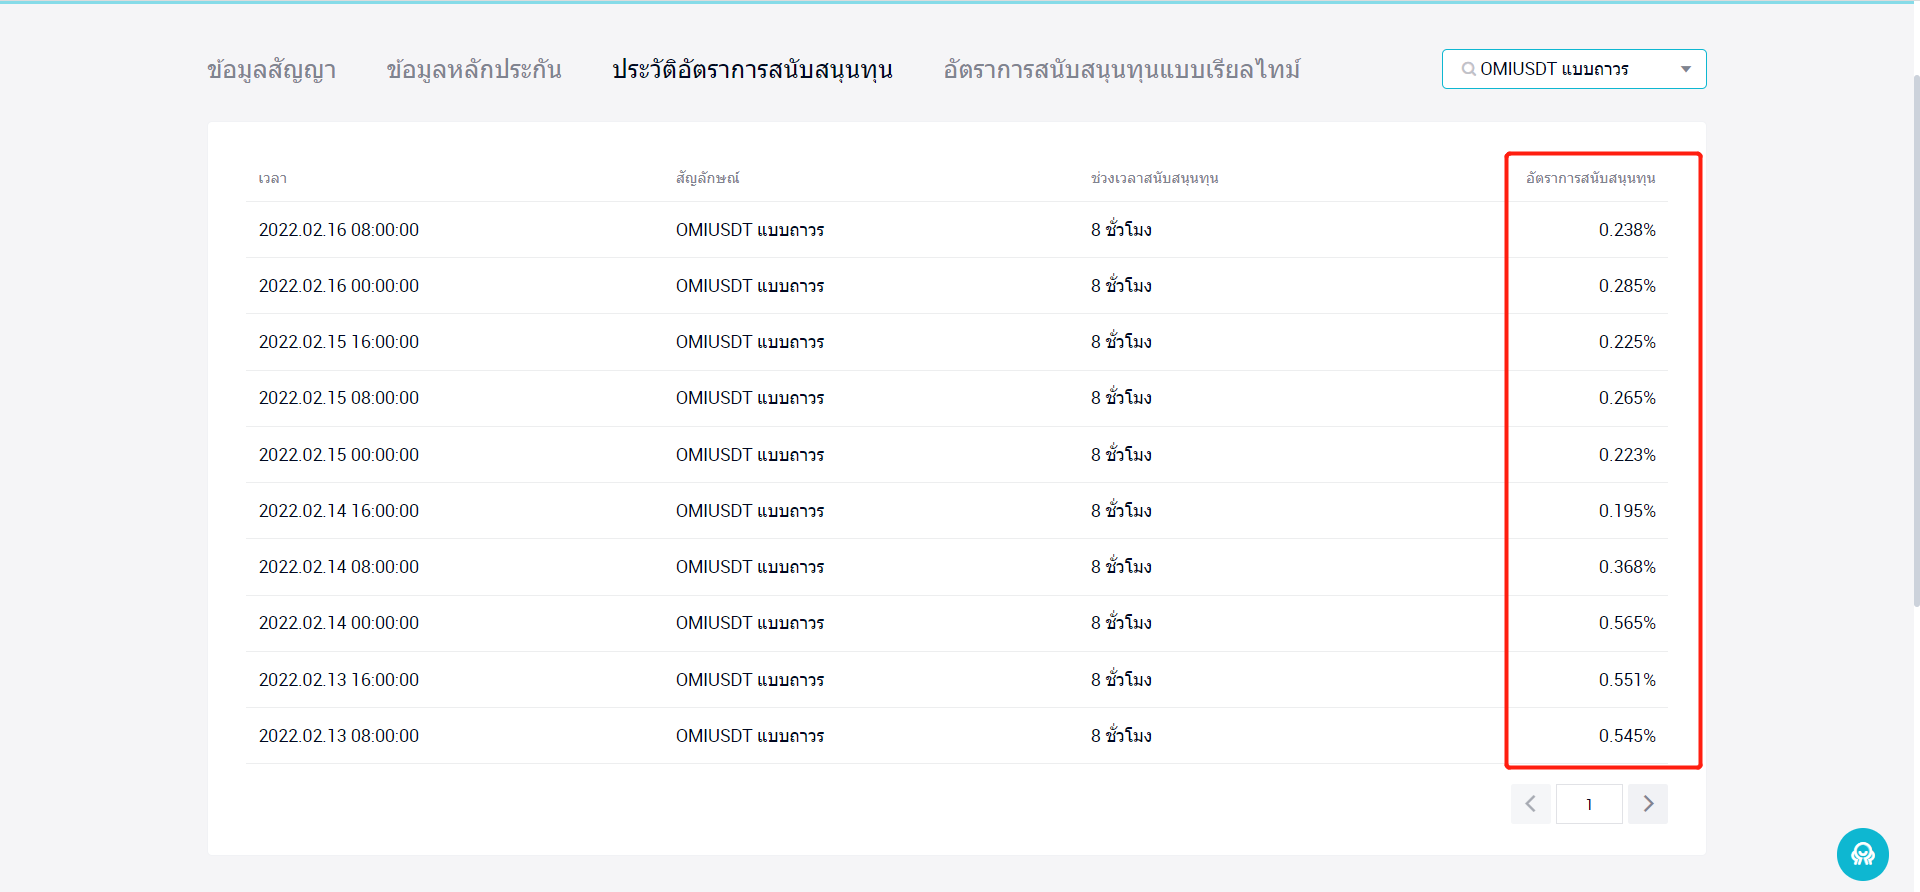Image resolution: width=1920 pixels, height=892 pixels.
Task: Select timestamp 2022.02.15 00:00:00
Action: (339, 455)
